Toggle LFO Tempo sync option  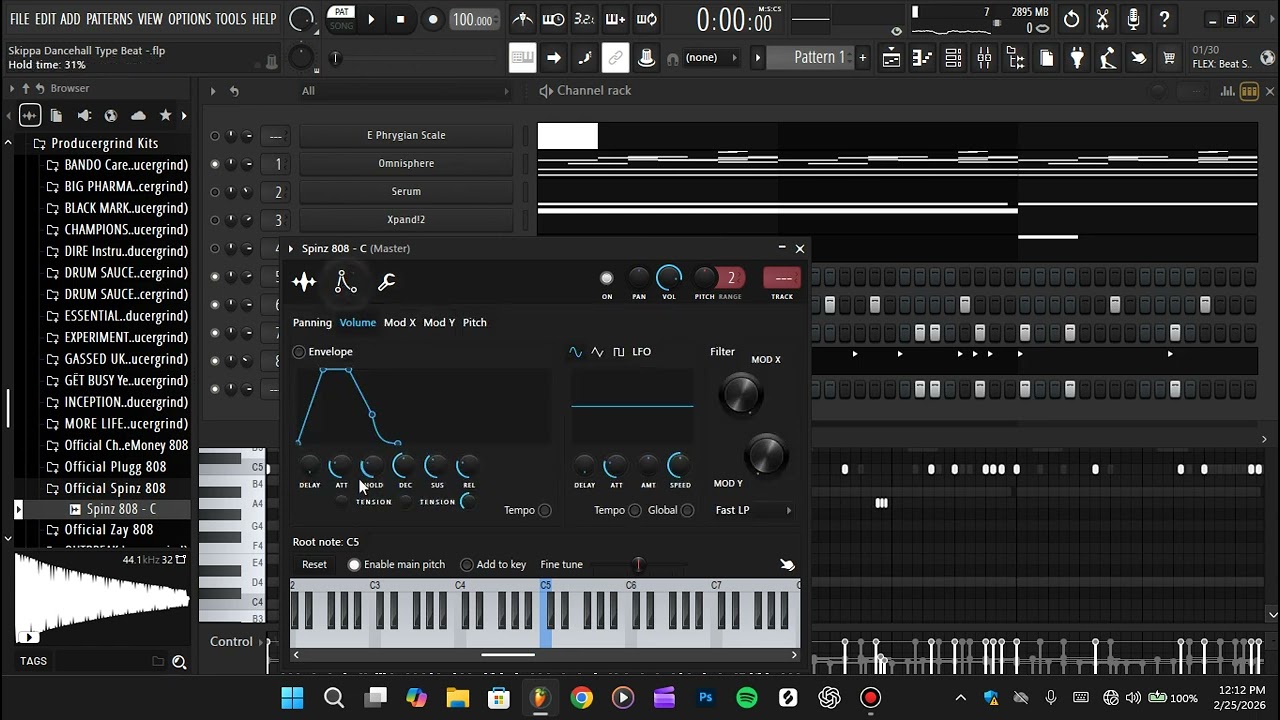(x=635, y=510)
